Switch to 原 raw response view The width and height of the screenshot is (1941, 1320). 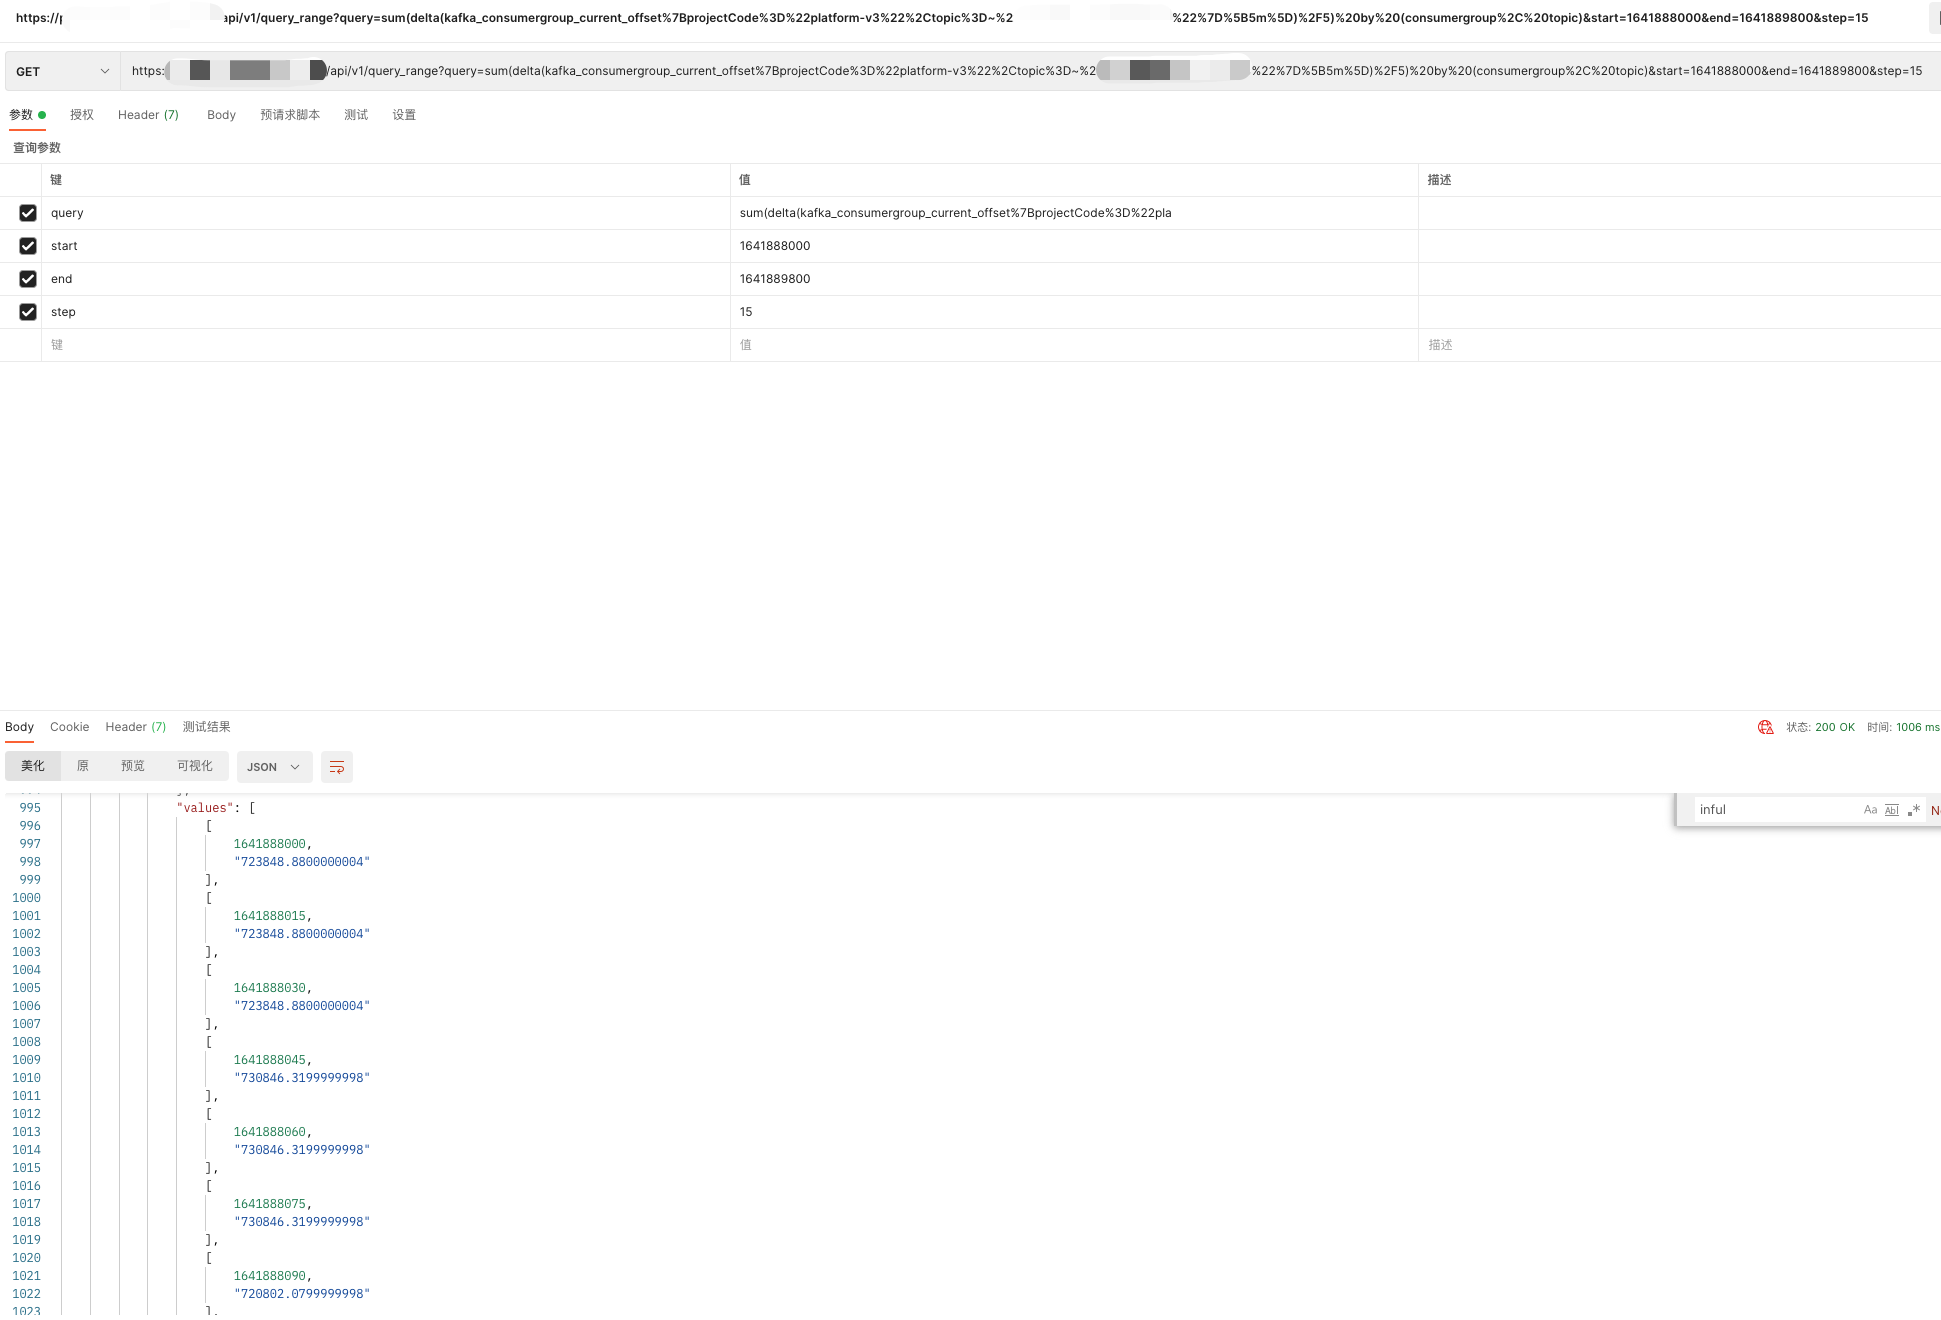84,766
